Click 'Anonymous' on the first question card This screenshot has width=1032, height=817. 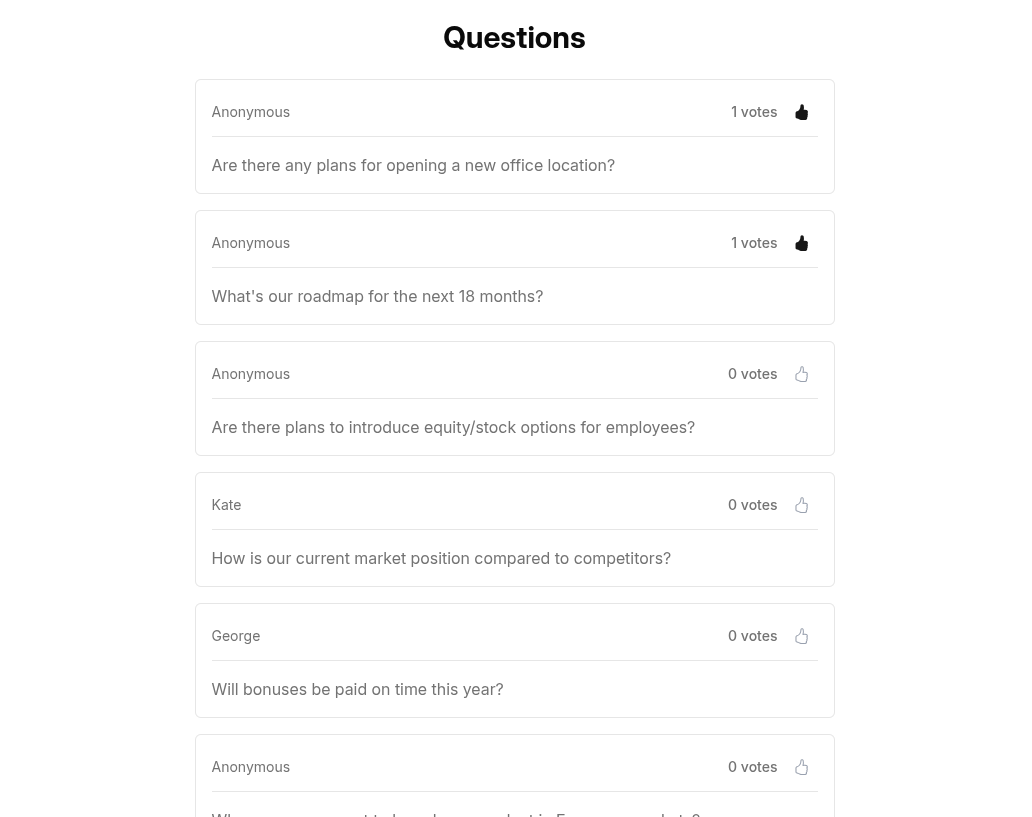(250, 112)
